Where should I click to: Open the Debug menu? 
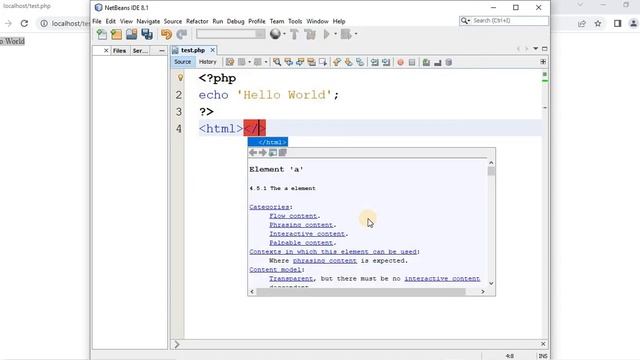(x=236, y=21)
